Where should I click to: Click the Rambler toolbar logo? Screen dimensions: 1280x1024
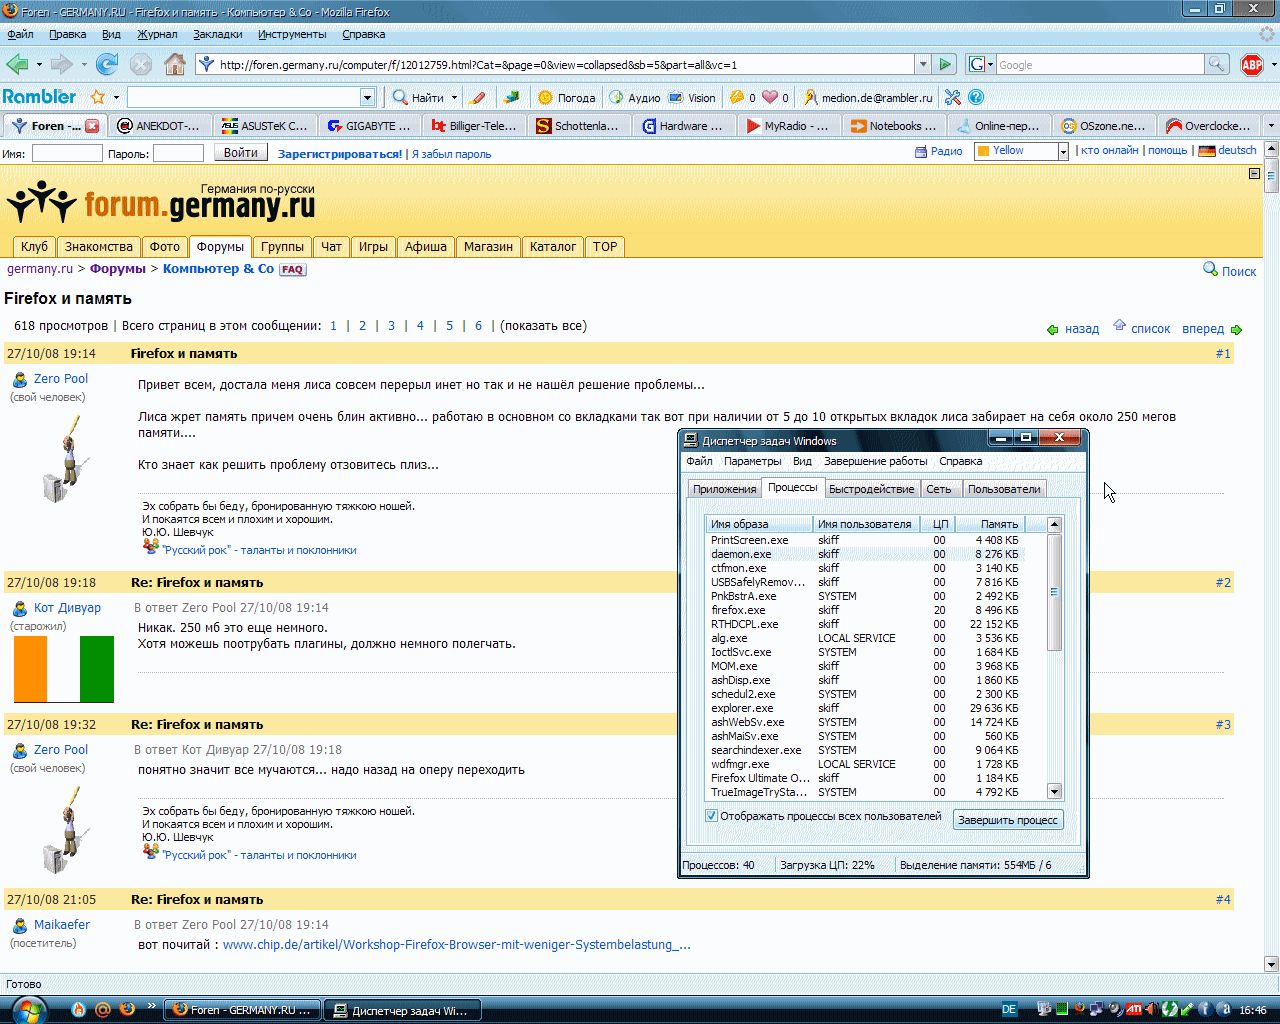(39, 97)
